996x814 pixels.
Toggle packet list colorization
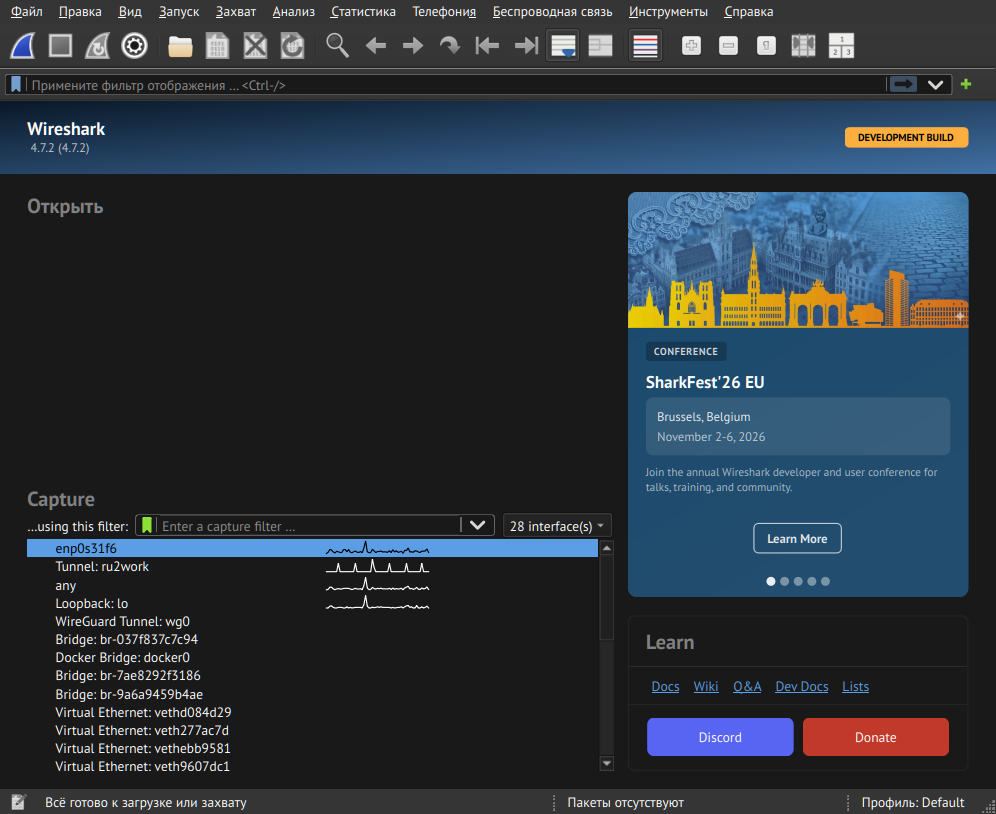pos(645,46)
